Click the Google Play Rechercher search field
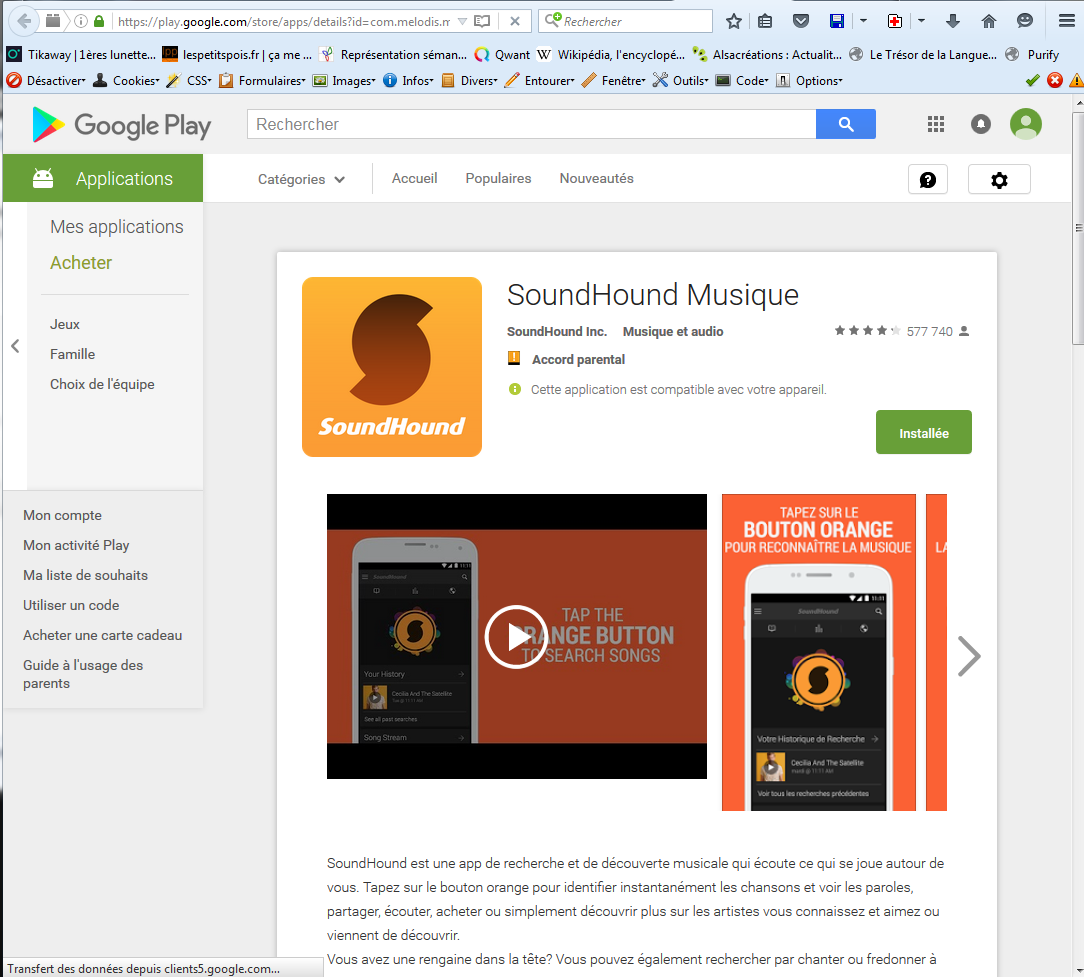1084x977 pixels. pyautogui.click(x=530, y=124)
